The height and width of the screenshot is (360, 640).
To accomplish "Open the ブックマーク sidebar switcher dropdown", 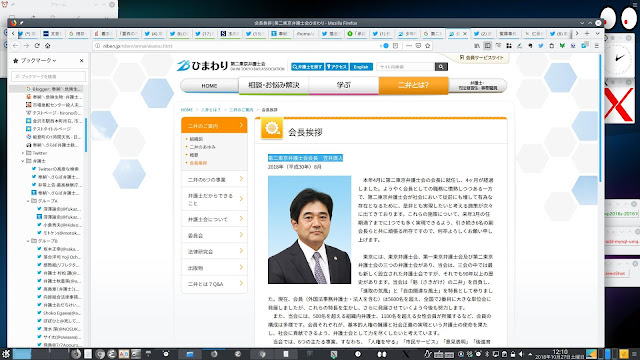I will 39,60.
